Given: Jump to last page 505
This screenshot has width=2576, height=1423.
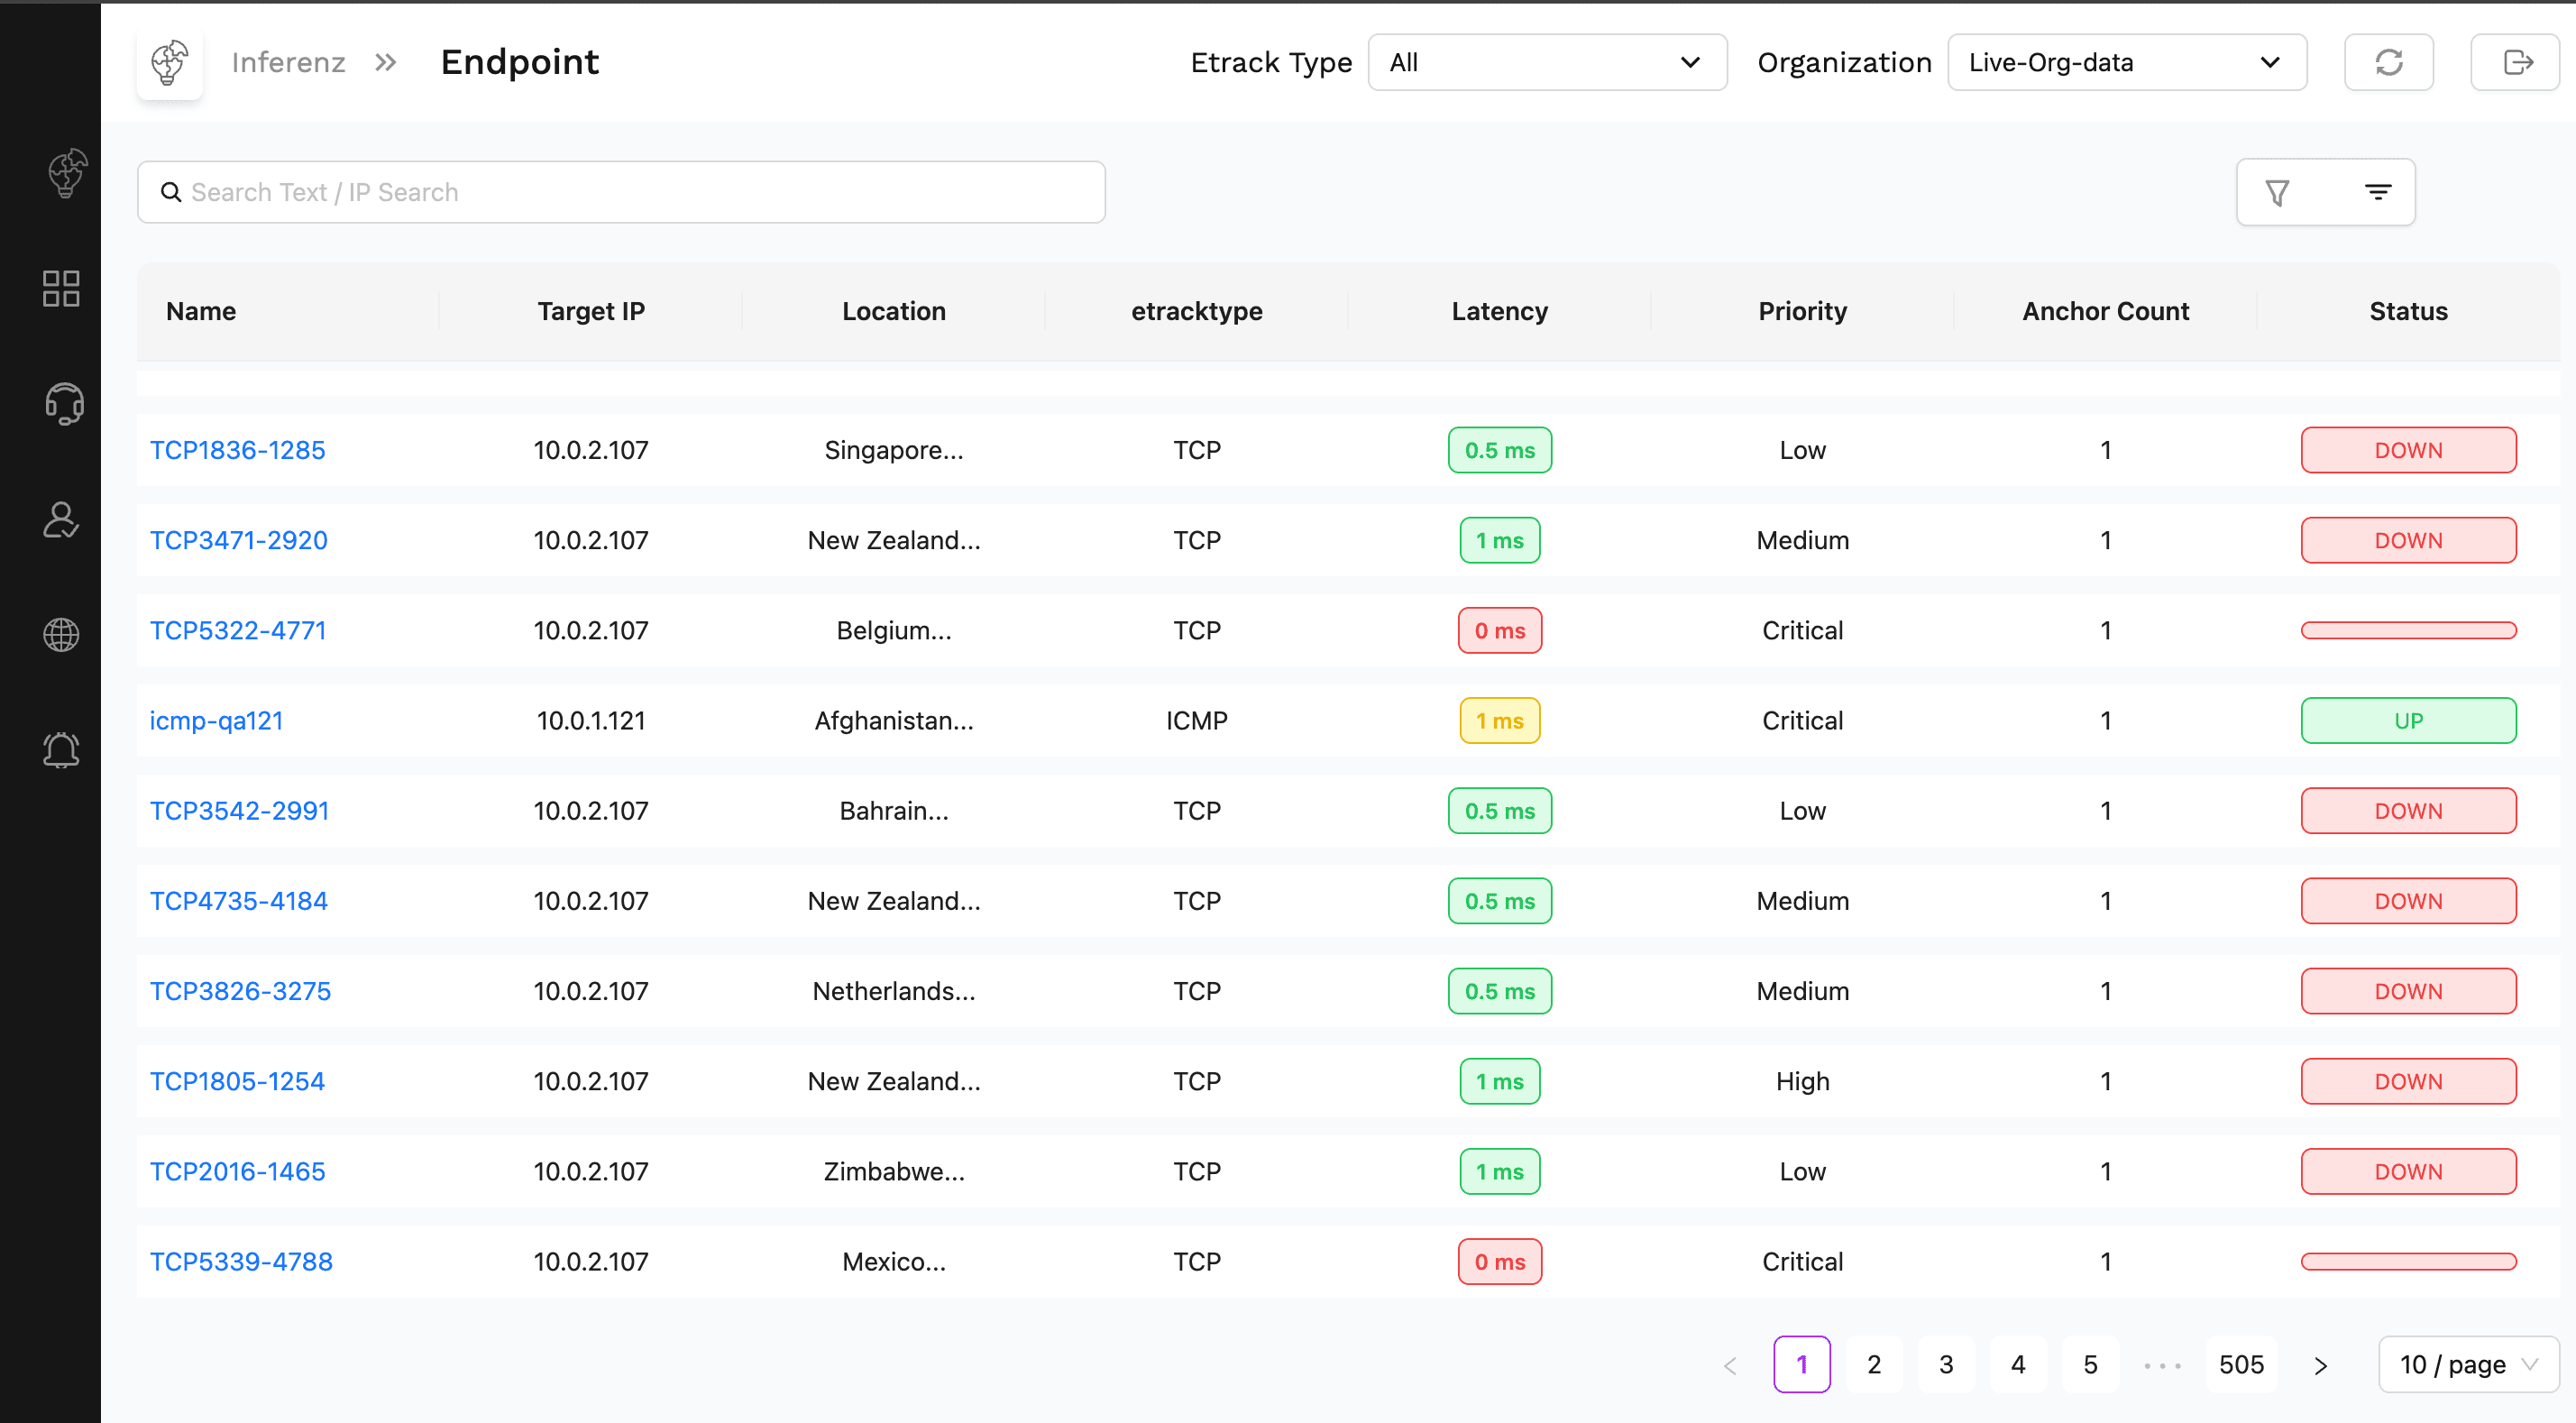Looking at the screenshot, I should (x=2240, y=1364).
